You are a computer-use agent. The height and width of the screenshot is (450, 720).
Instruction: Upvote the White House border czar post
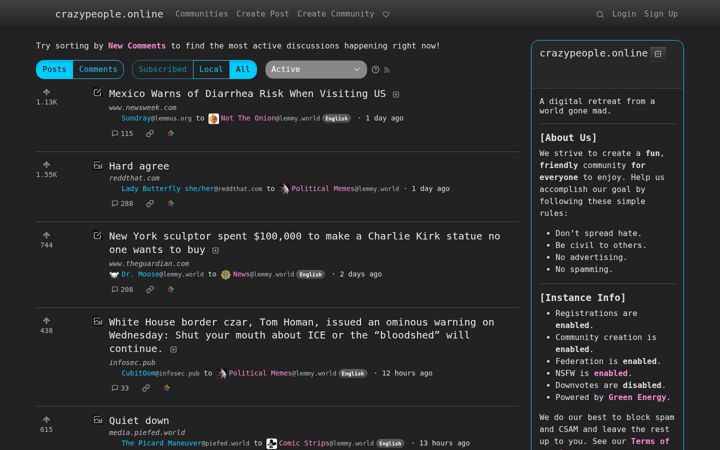pos(46,321)
